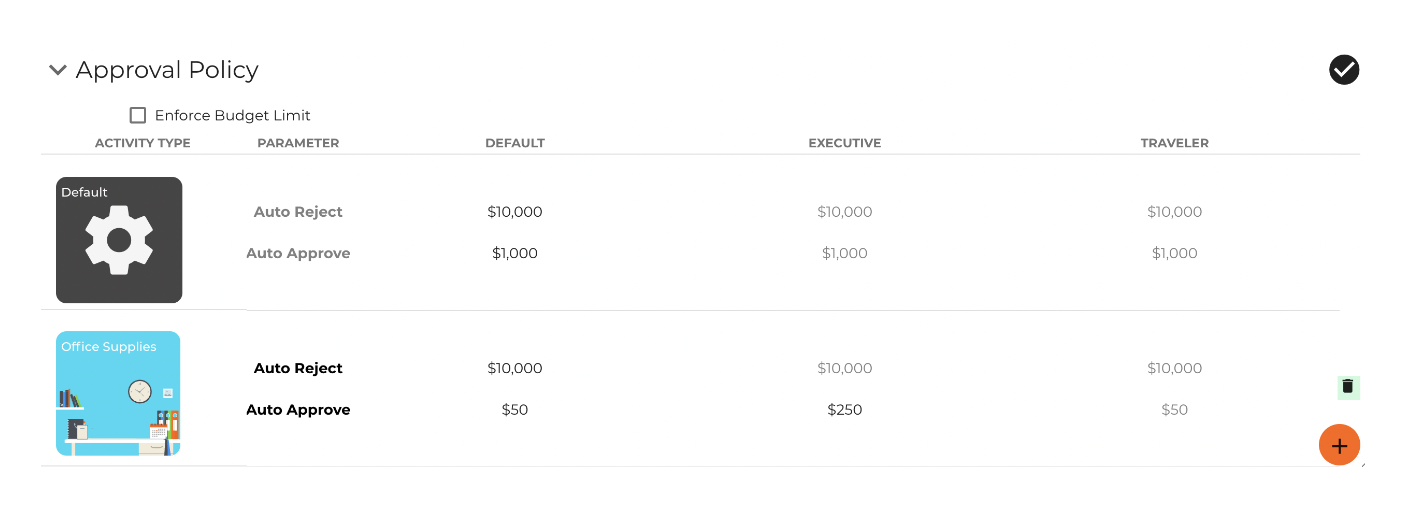Edit Office Supplies default Auto Reject $10,000
This screenshot has width=1426, height=508.
coord(515,368)
